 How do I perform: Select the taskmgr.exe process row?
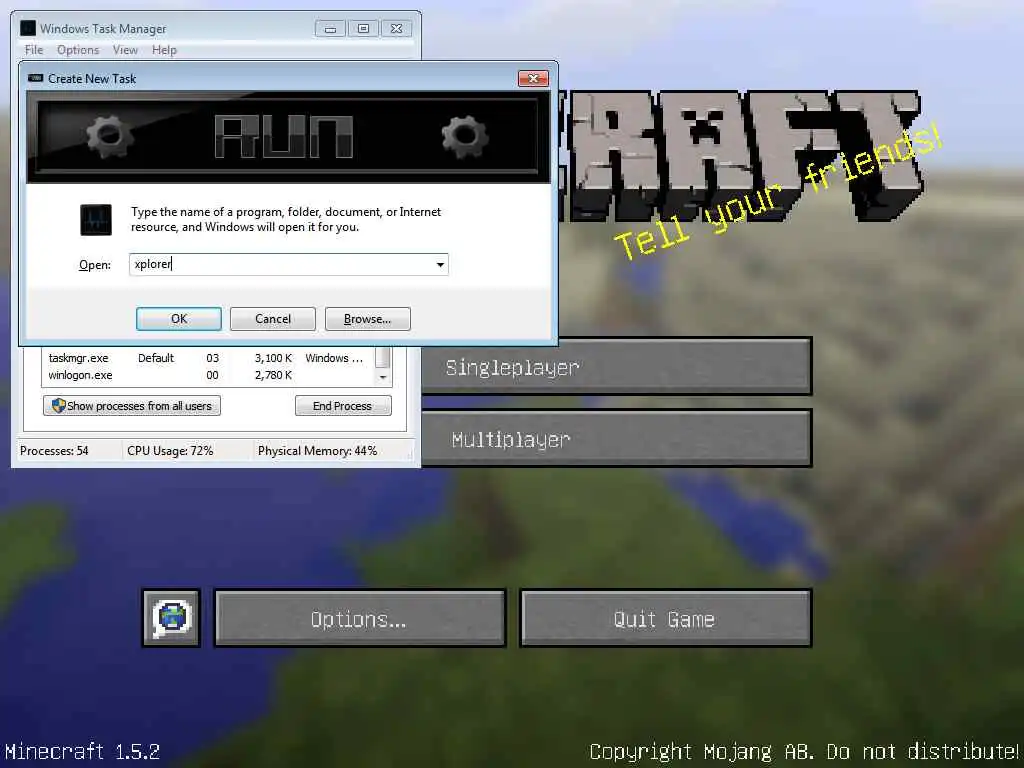[x=208, y=358]
